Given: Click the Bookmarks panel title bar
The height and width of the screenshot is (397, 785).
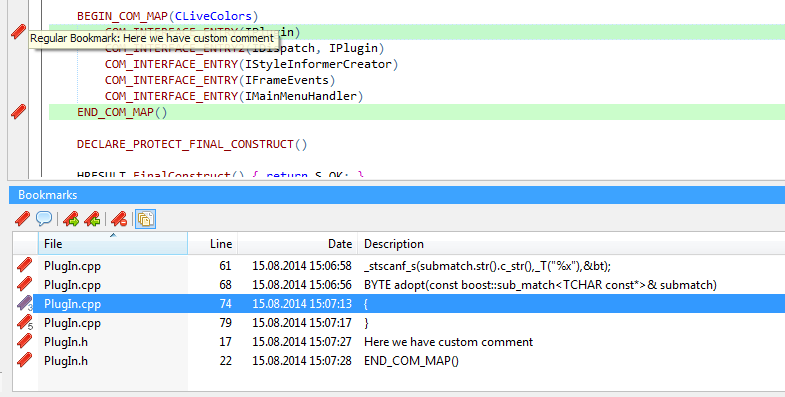Looking at the screenshot, I should 397,195.
